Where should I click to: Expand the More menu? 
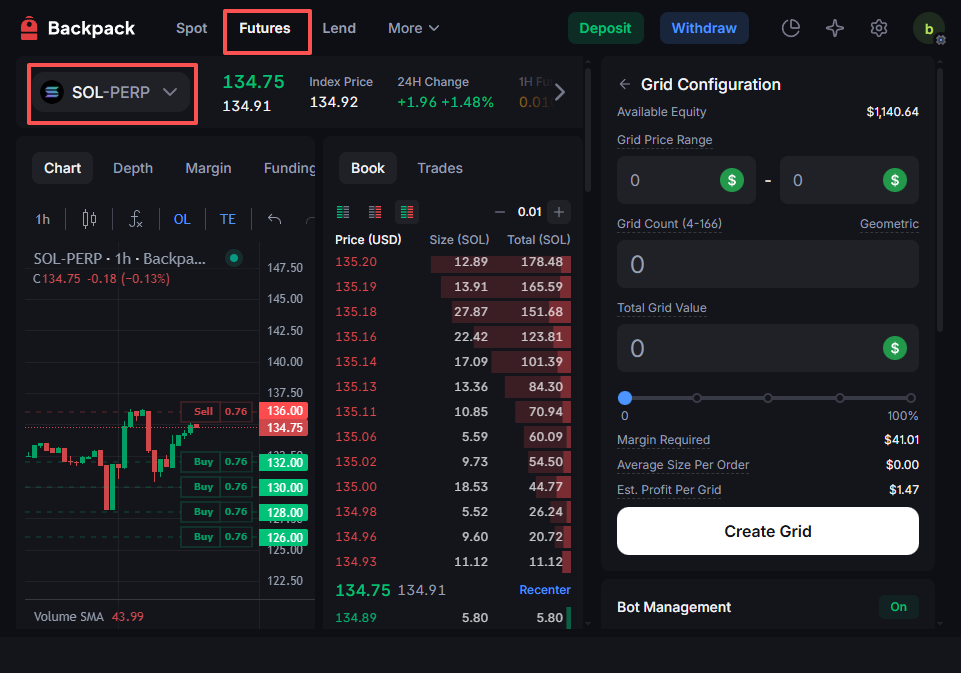pyautogui.click(x=414, y=28)
